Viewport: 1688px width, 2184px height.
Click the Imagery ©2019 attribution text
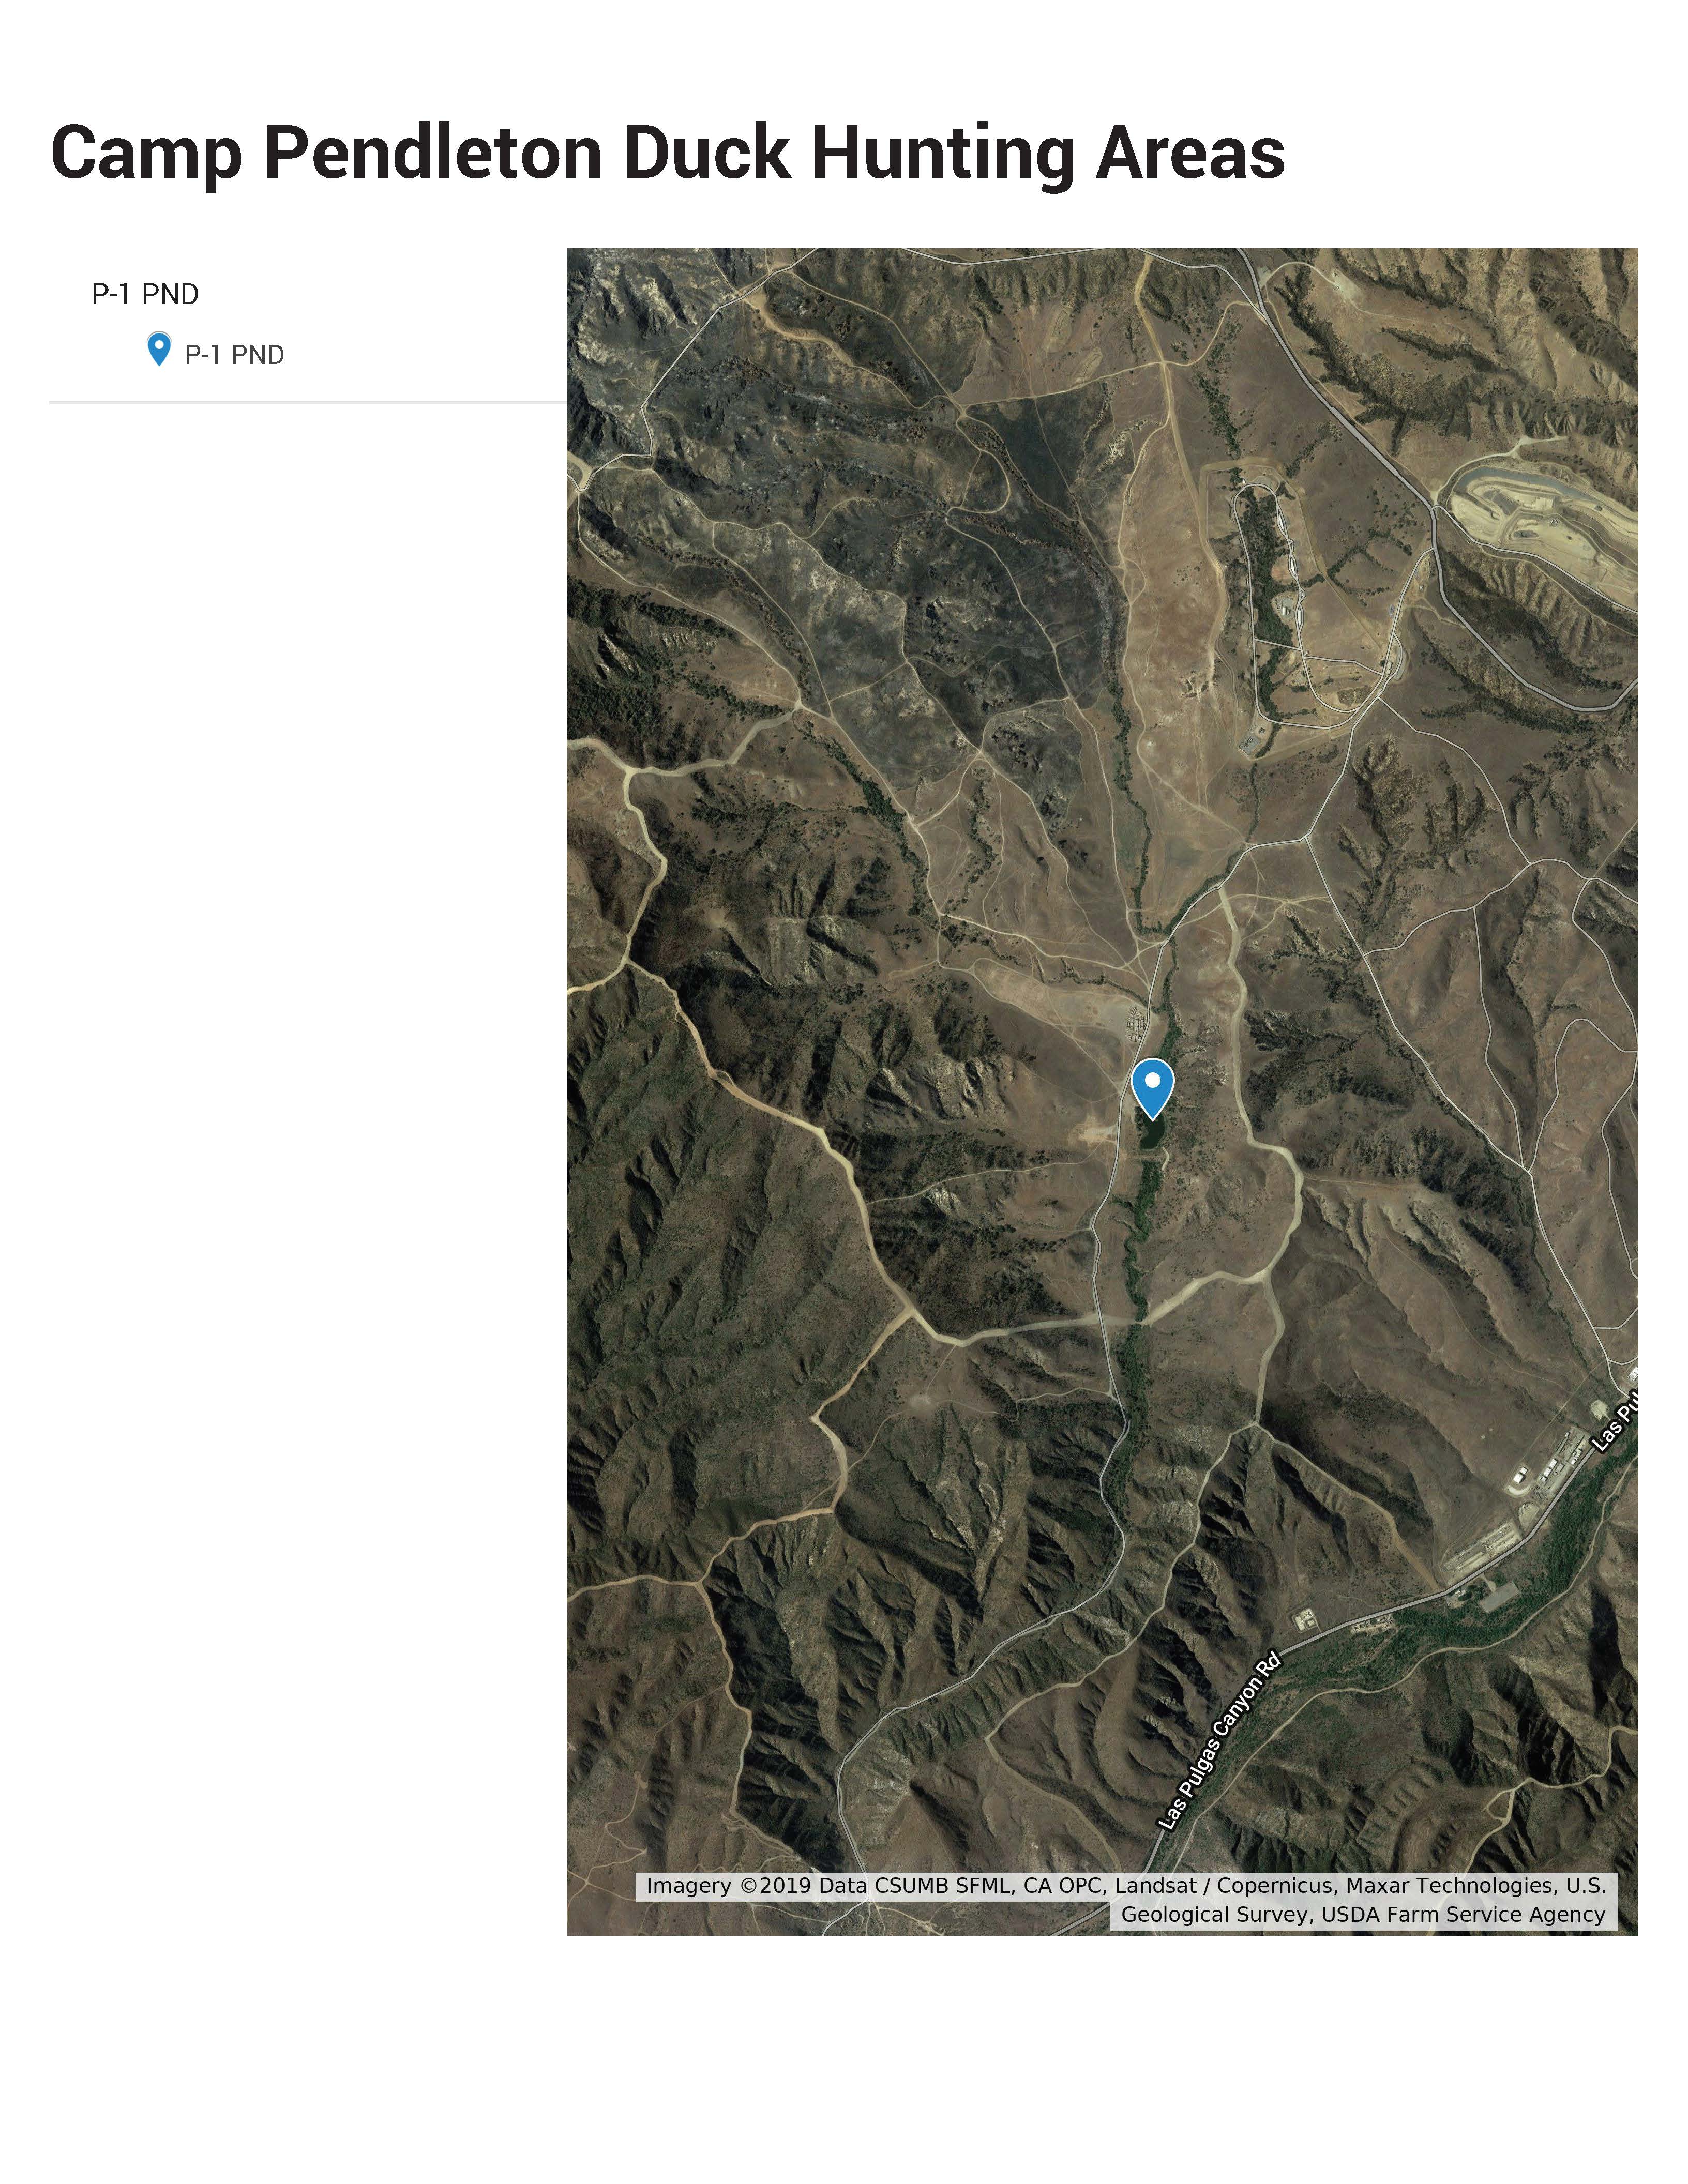coord(729,1886)
